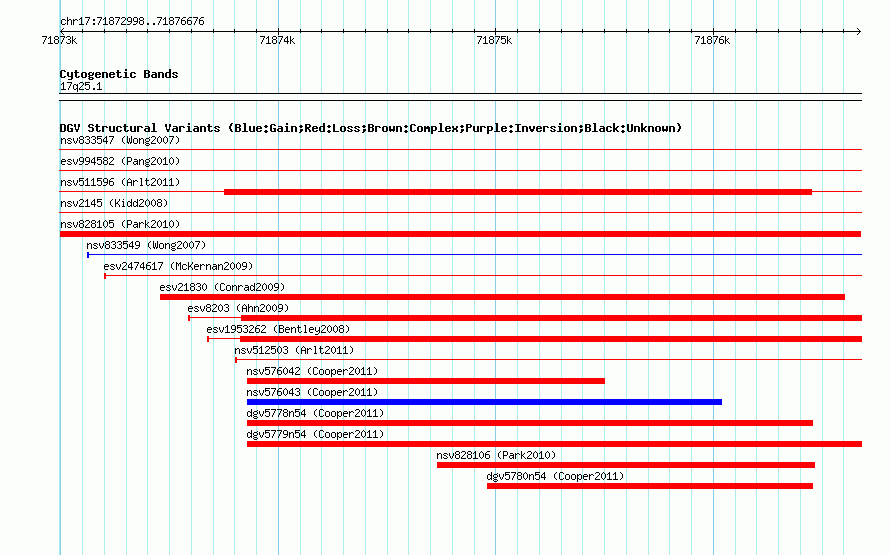890x555 pixels.
Task: Open variant esv21830 (Conrad2009) label
Action: coord(222,287)
